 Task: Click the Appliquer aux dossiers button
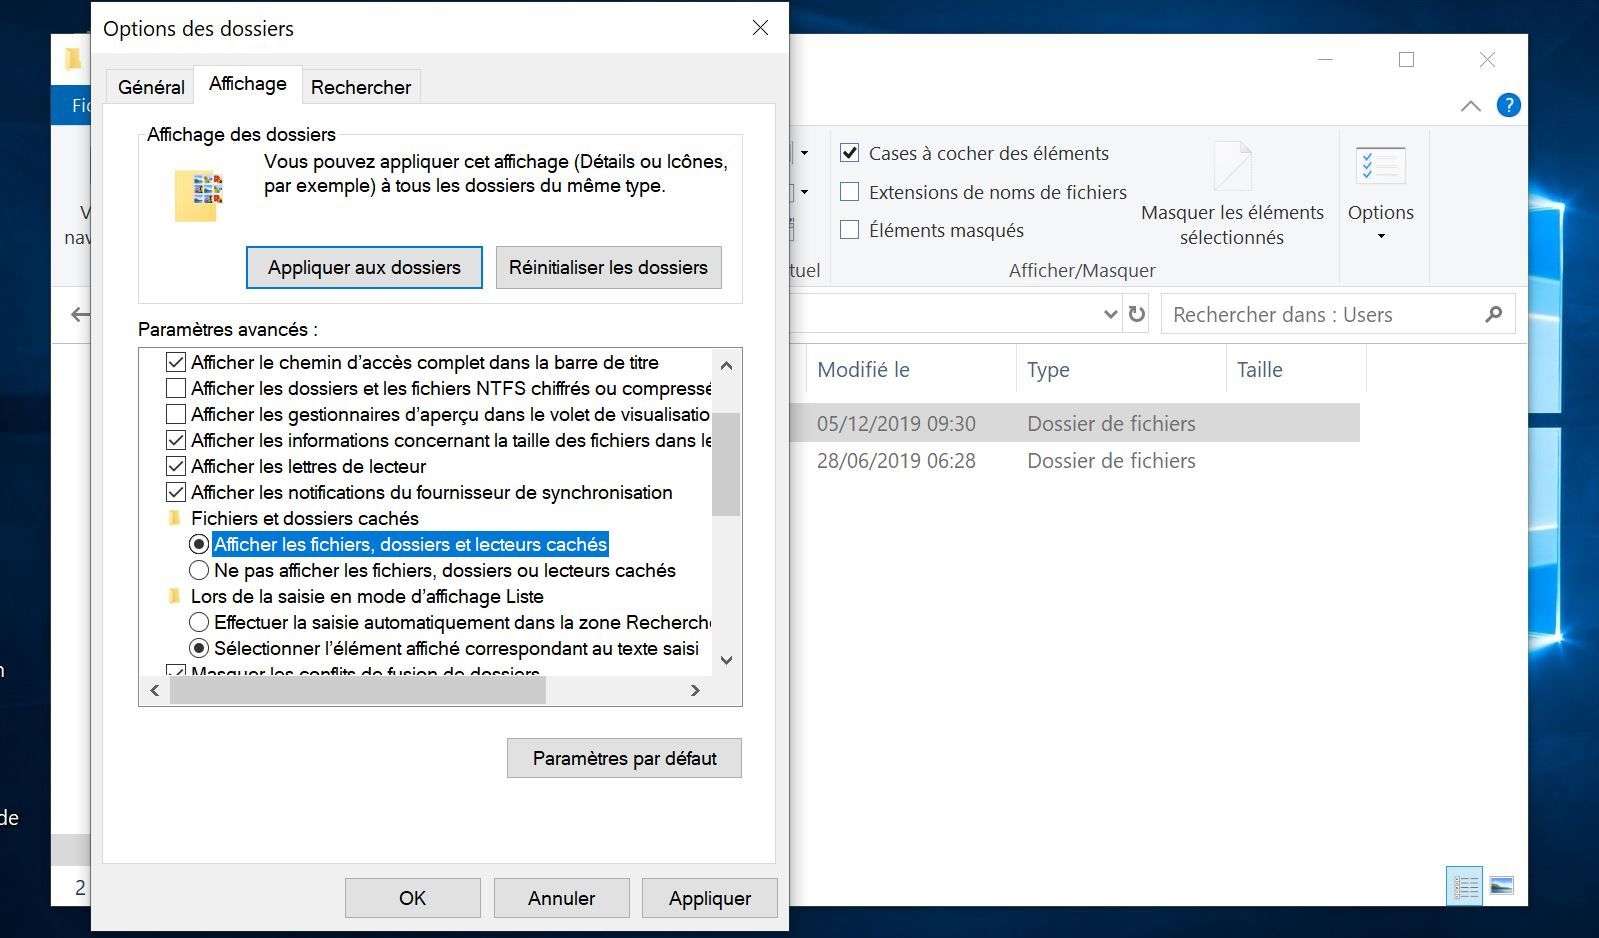364,267
